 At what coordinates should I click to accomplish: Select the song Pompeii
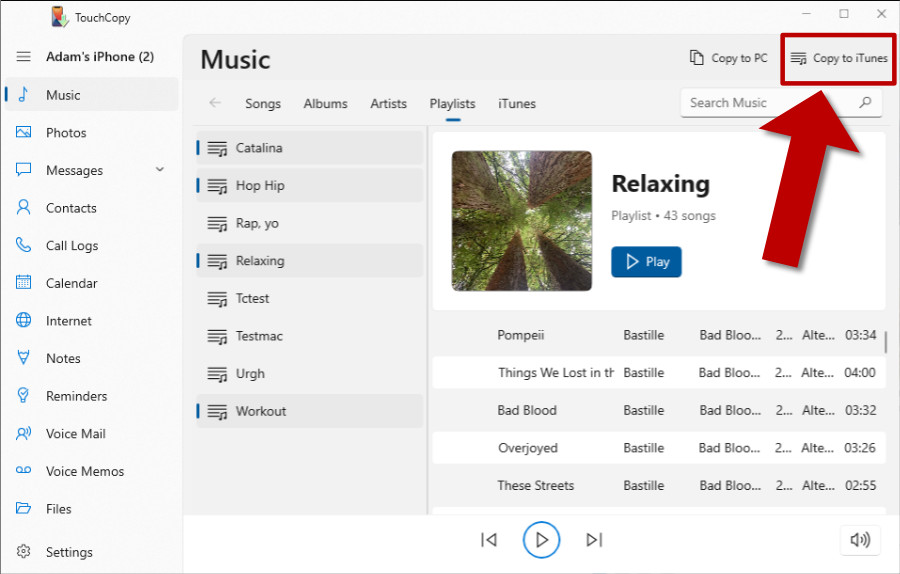(x=658, y=335)
